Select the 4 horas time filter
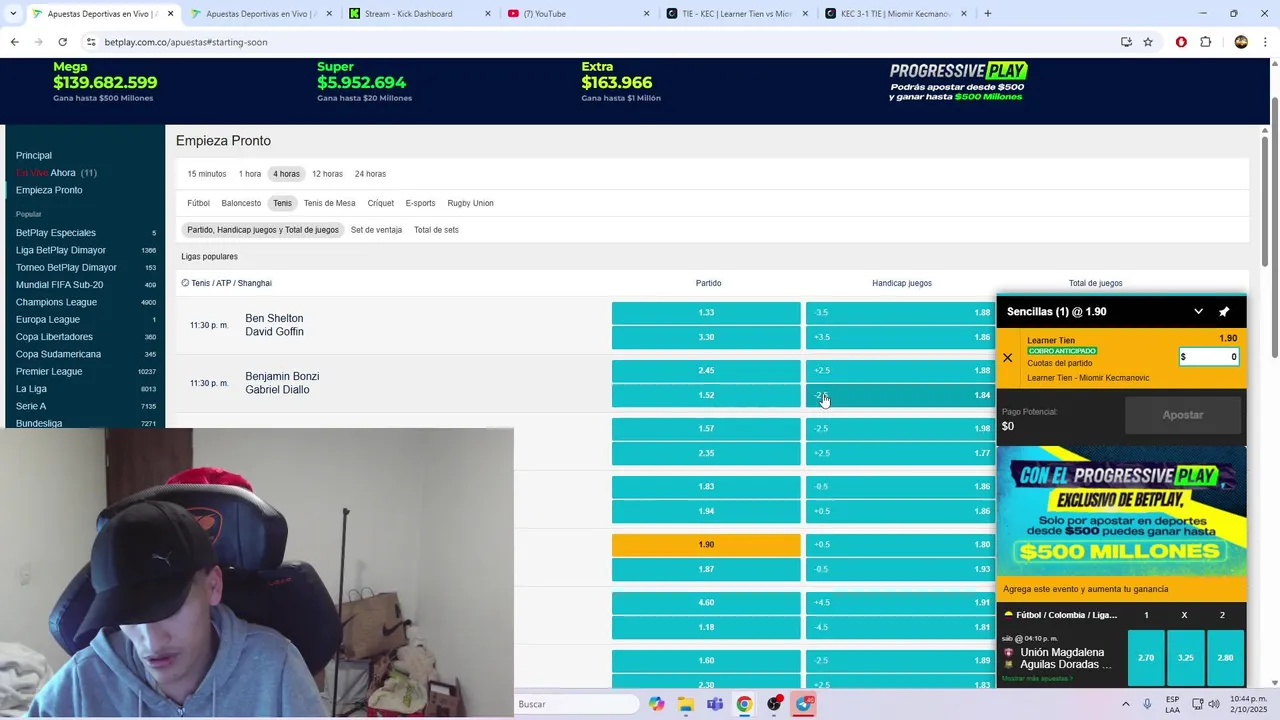The width and height of the screenshot is (1280, 720). pos(287,174)
